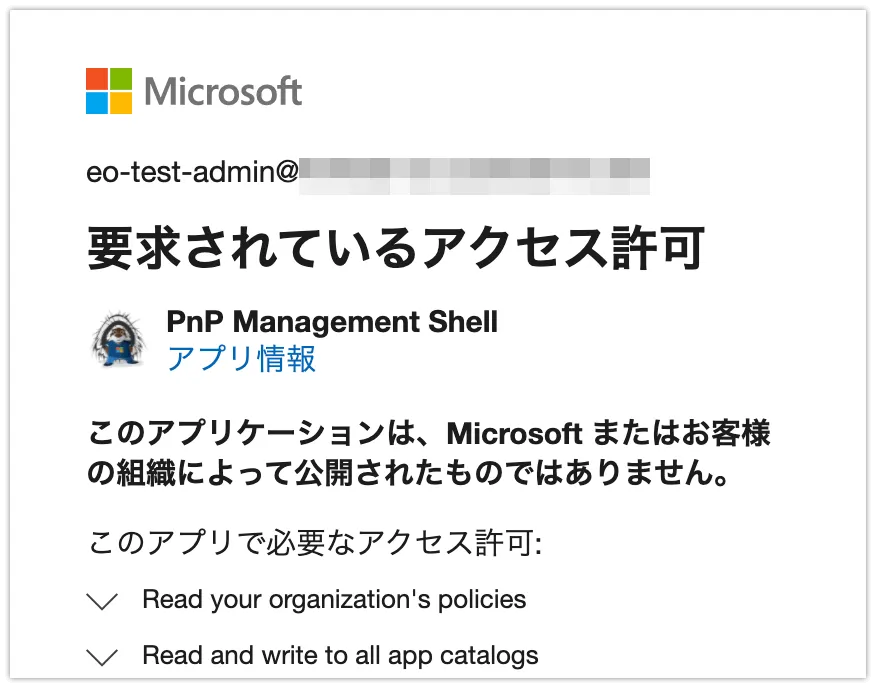Click the このアプリで必要なアクセス許可 label
Image resolution: width=876 pixels, height=688 pixels.
(x=315, y=543)
